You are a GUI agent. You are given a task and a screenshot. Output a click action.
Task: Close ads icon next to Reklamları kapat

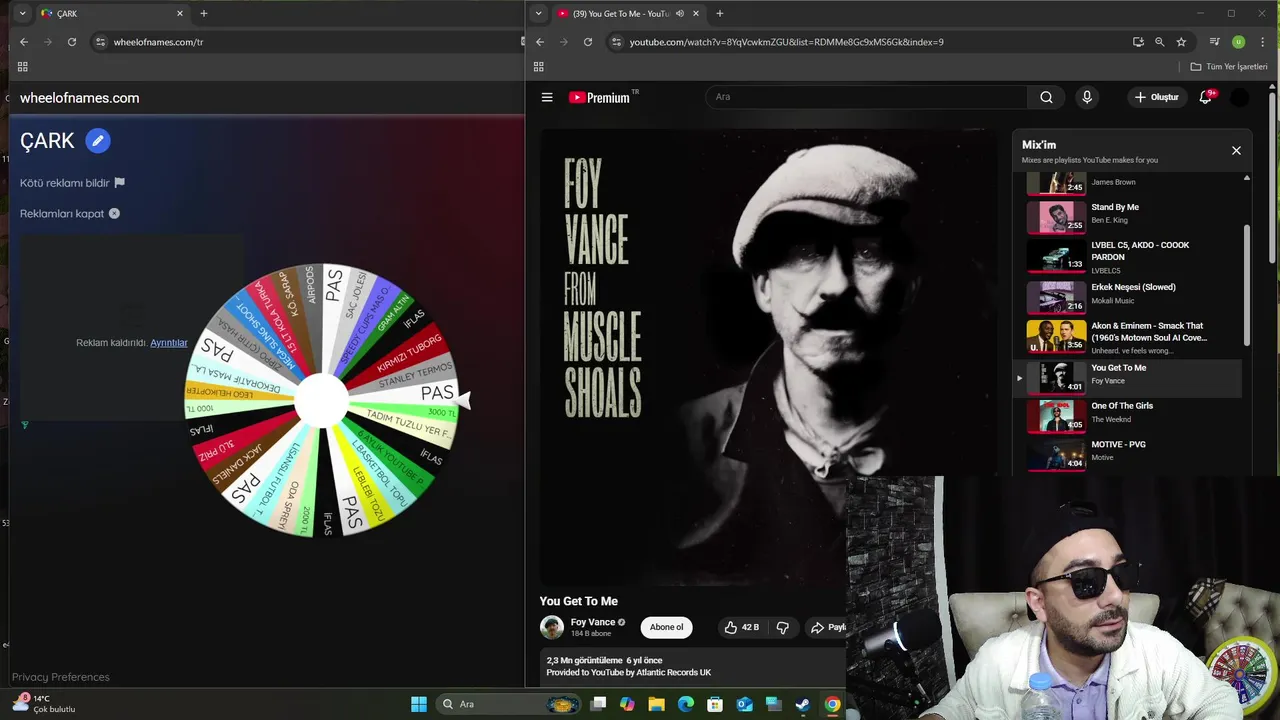114,213
